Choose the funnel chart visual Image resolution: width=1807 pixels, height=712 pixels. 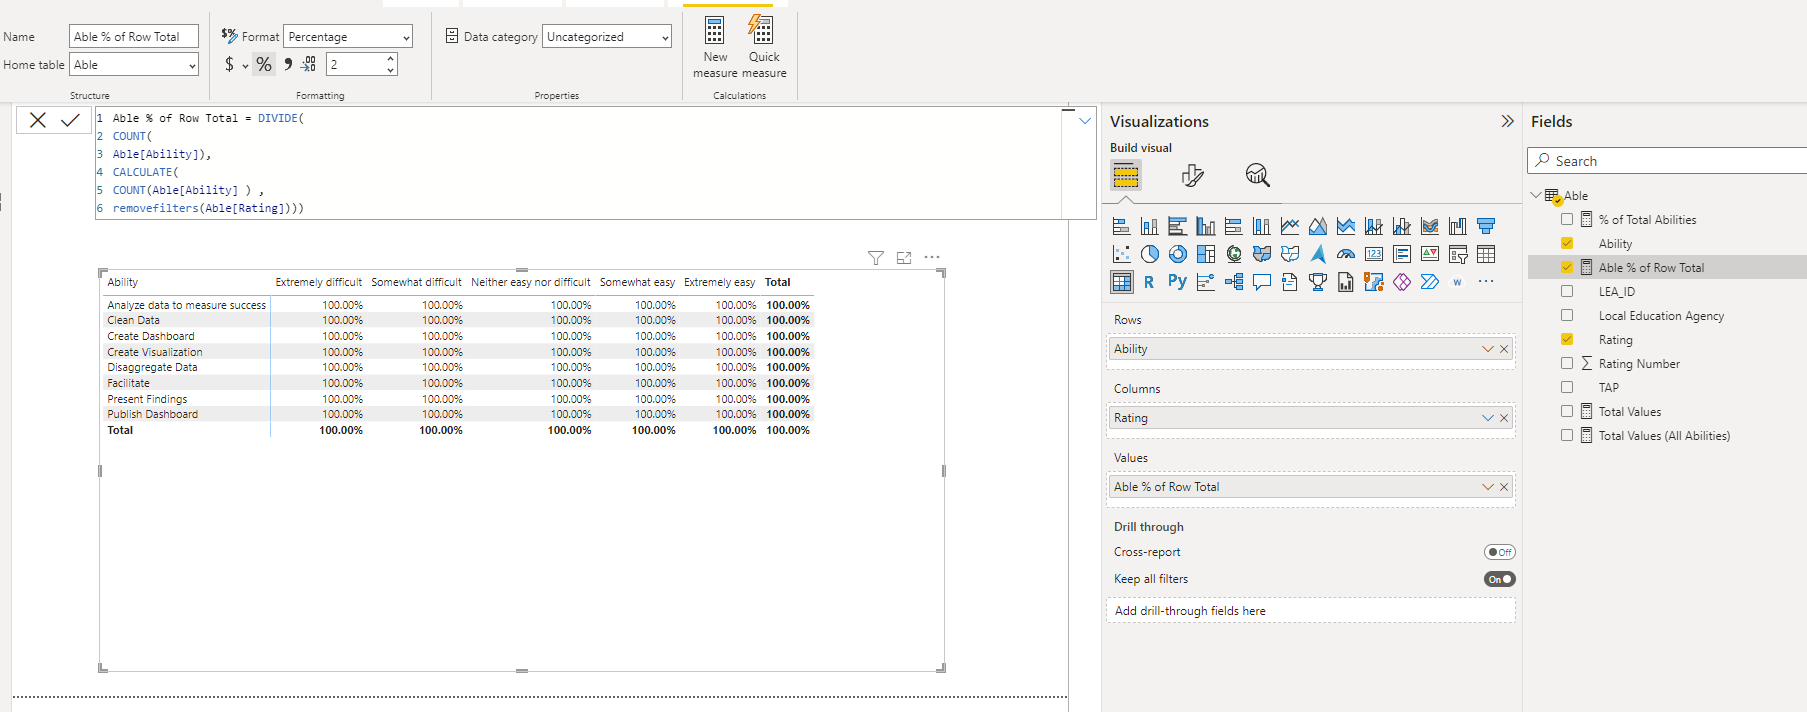pos(1486,226)
